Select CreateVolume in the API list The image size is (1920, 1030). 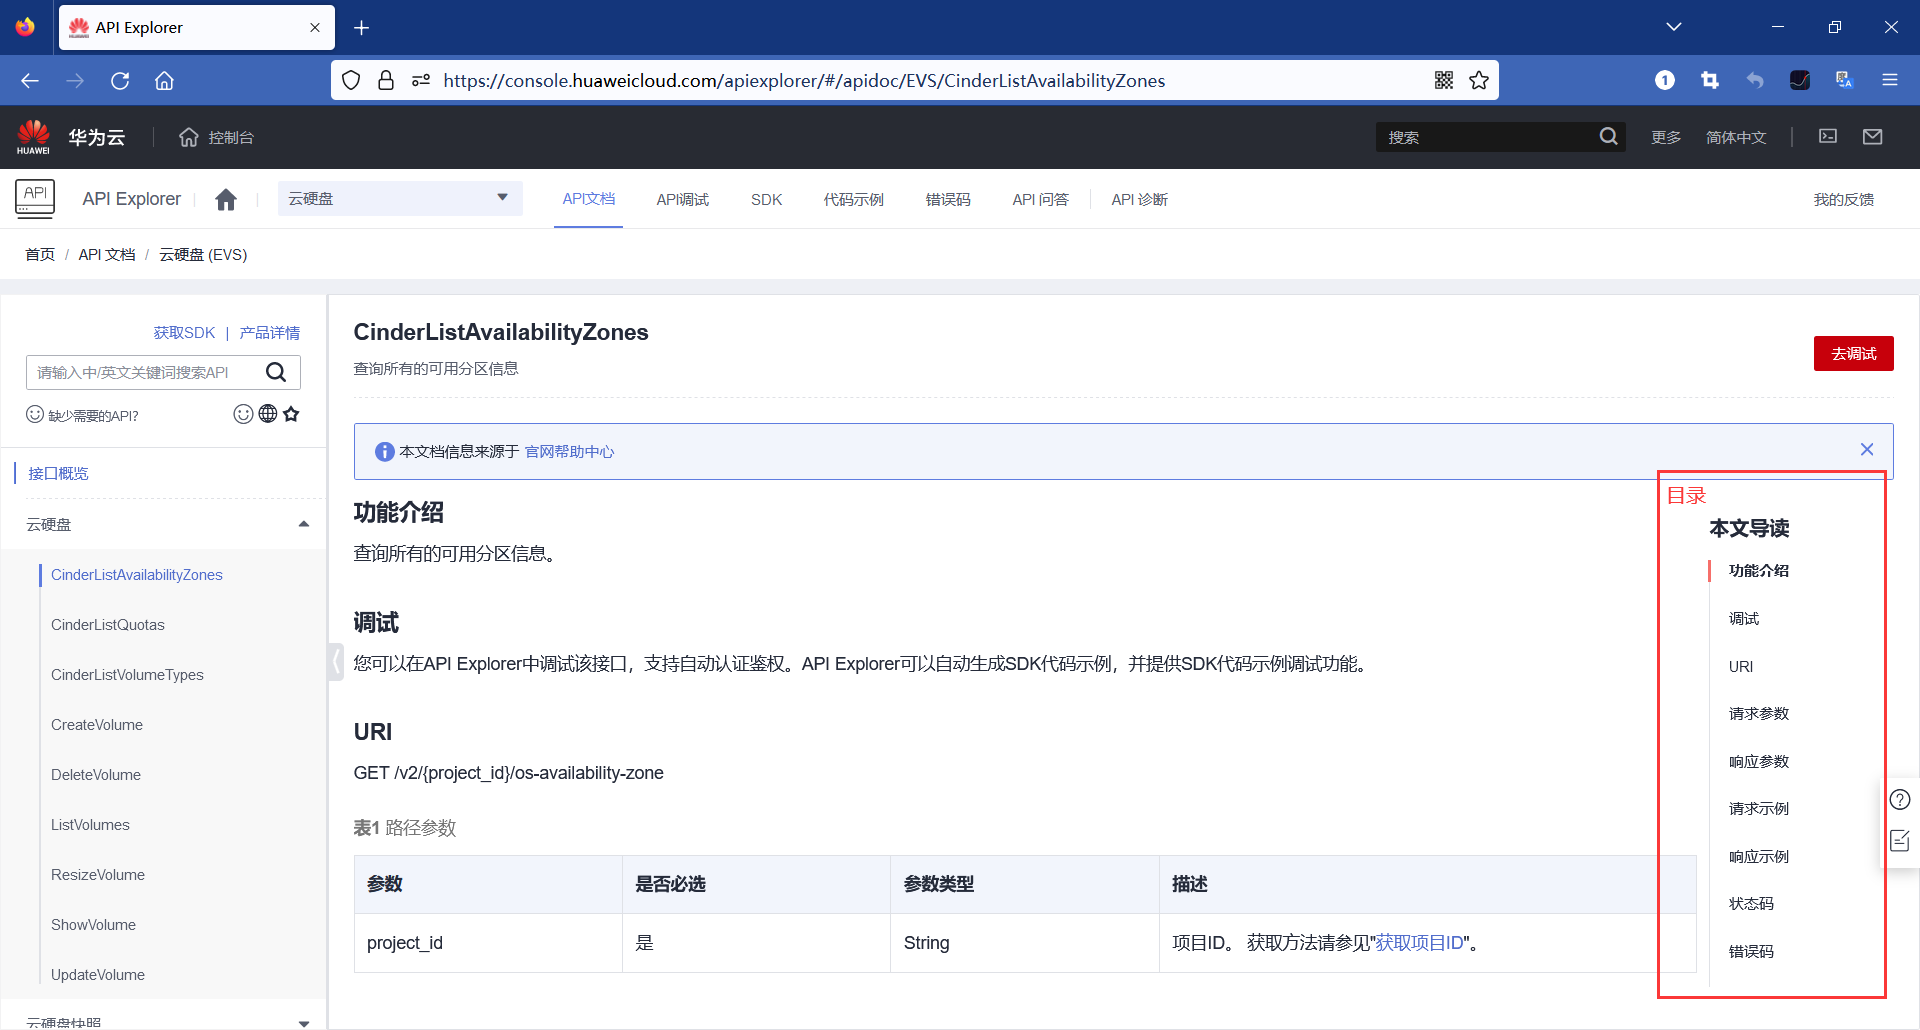[97, 725]
